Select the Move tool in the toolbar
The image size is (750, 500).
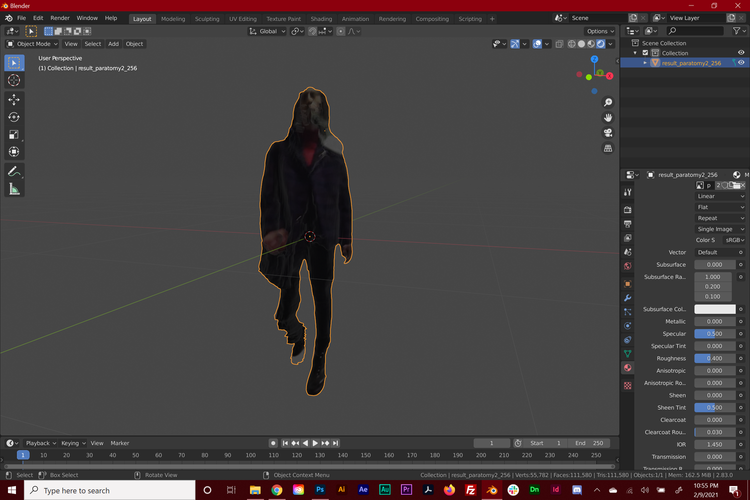[x=14, y=99]
